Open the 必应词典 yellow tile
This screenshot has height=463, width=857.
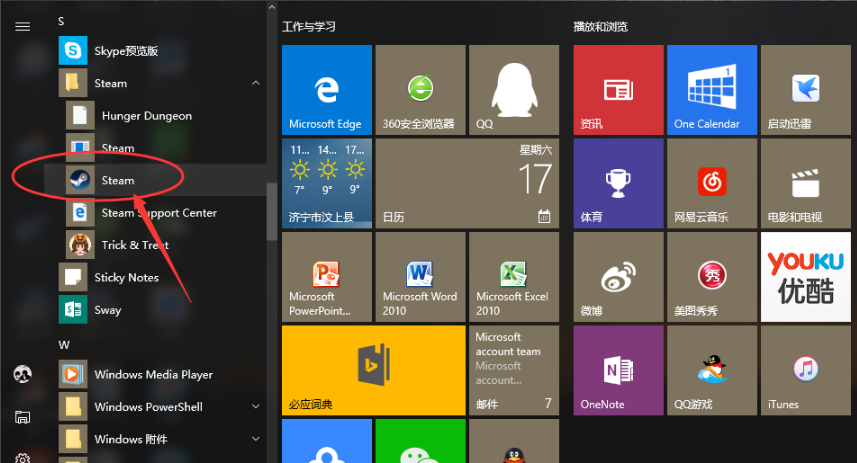(x=374, y=370)
